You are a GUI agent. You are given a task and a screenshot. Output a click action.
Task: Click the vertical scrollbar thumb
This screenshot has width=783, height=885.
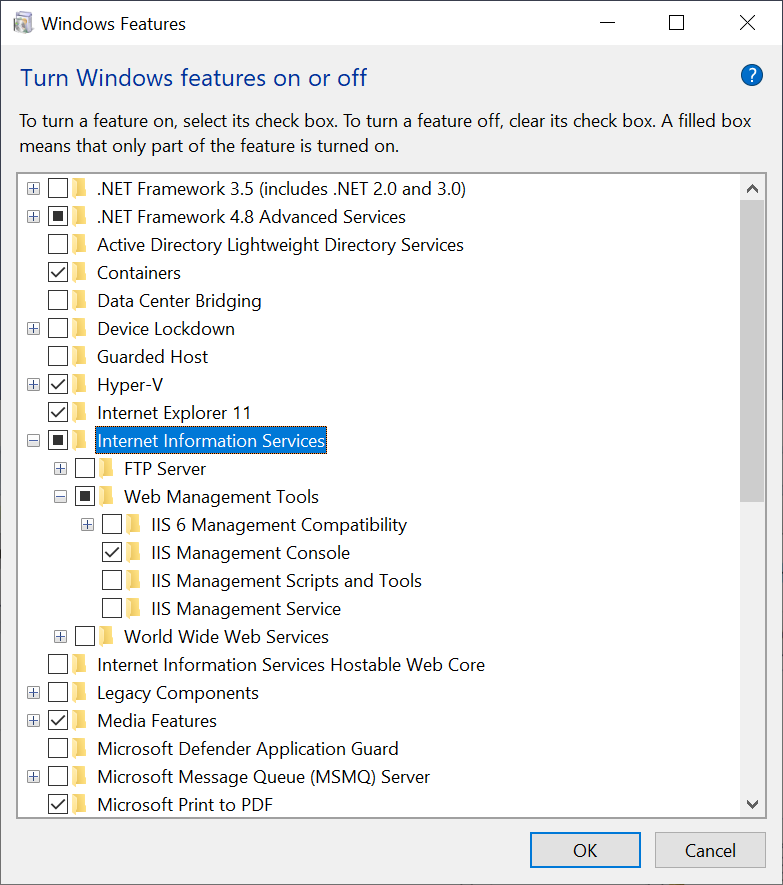(752, 351)
